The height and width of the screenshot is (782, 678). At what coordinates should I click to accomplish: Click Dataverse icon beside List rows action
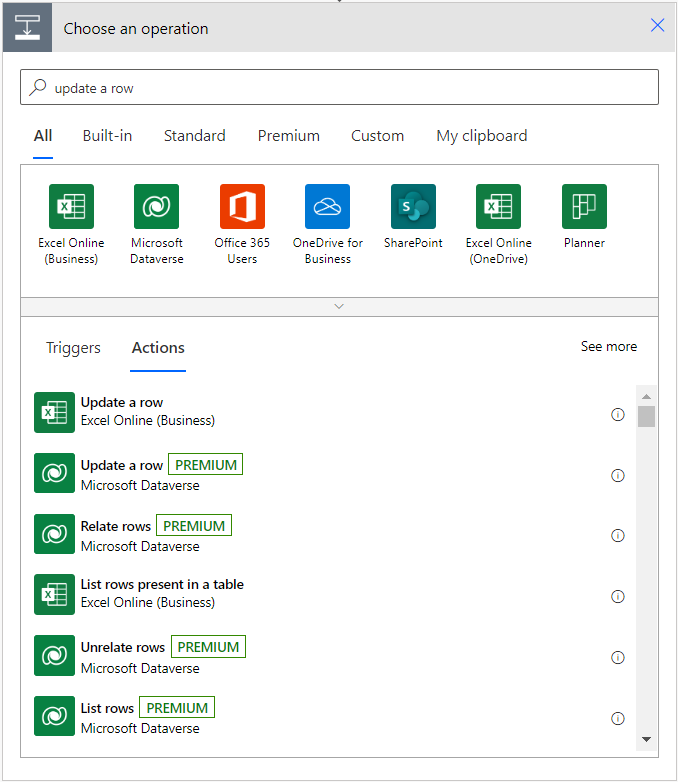pos(54,717)
